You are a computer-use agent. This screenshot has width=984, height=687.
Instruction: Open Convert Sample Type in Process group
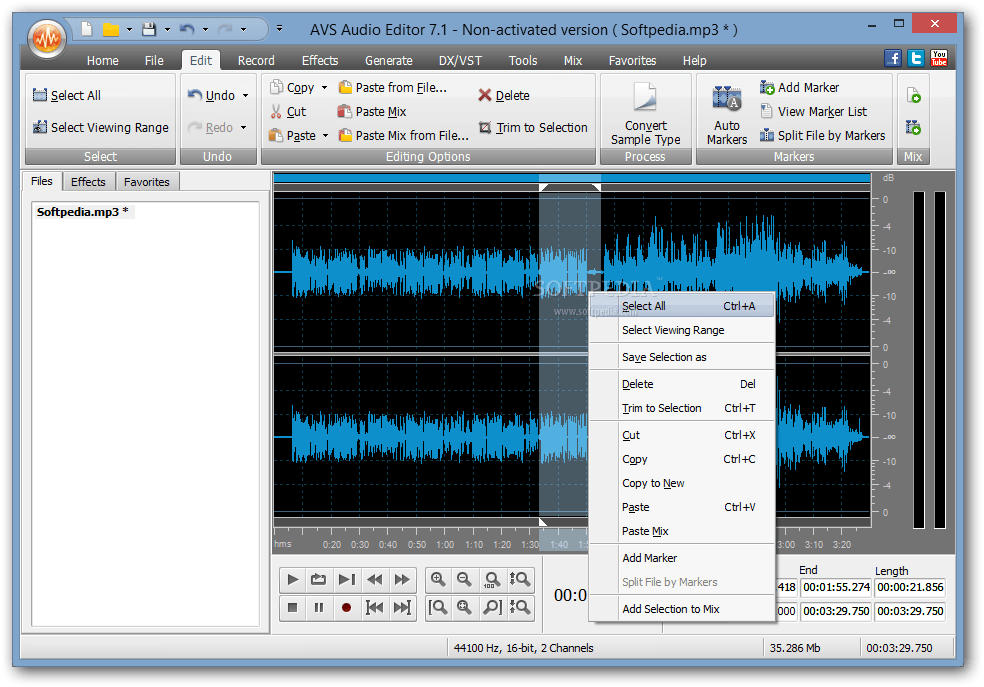point(645,110)
